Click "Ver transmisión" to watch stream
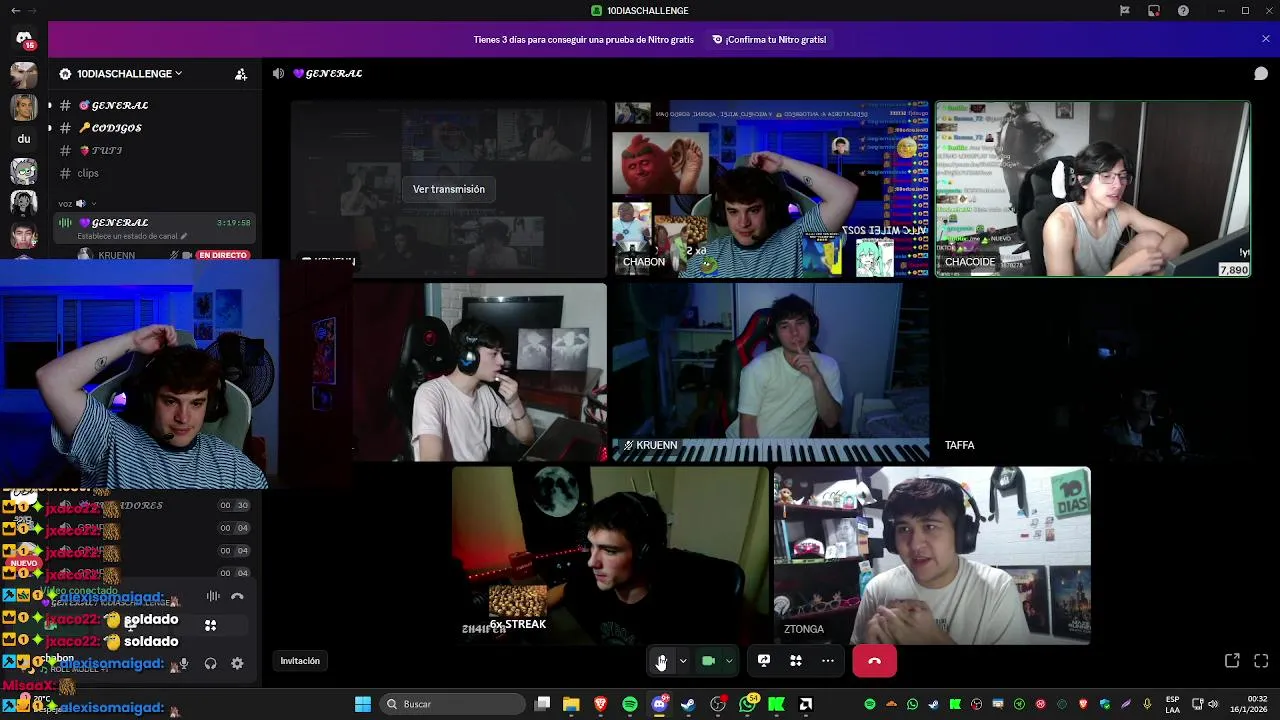Screen dimensions: 1280x720 (448, 189)
